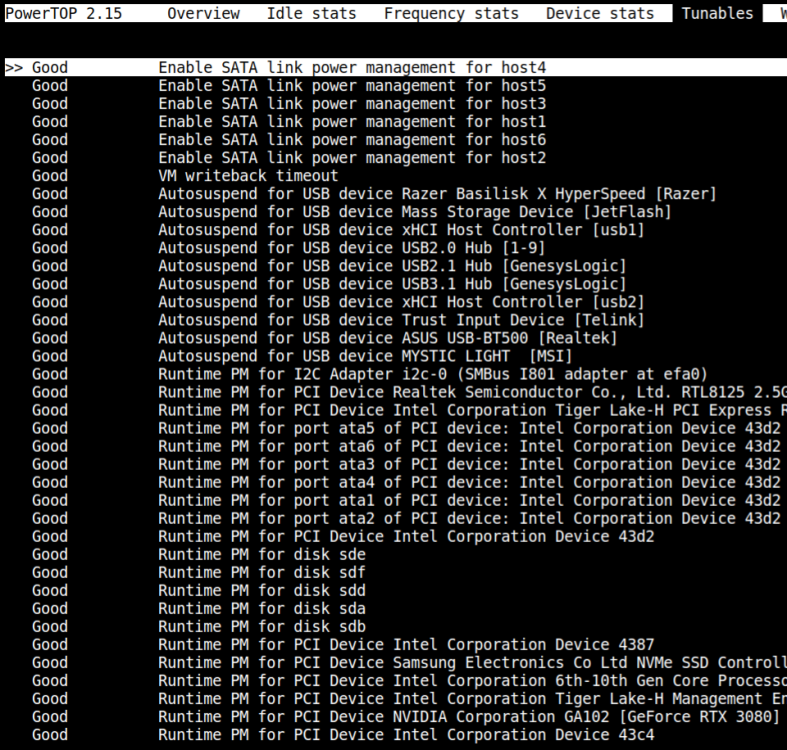Select Runtime PM for disk sde
The image size is (787, 750).
(199, 555)
